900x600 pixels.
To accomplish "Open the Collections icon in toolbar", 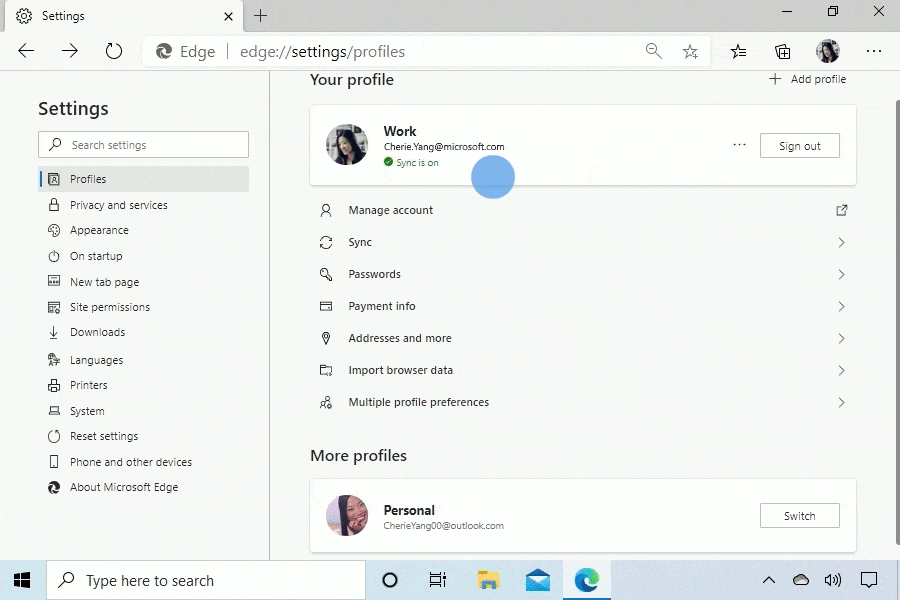I will 782,51.
